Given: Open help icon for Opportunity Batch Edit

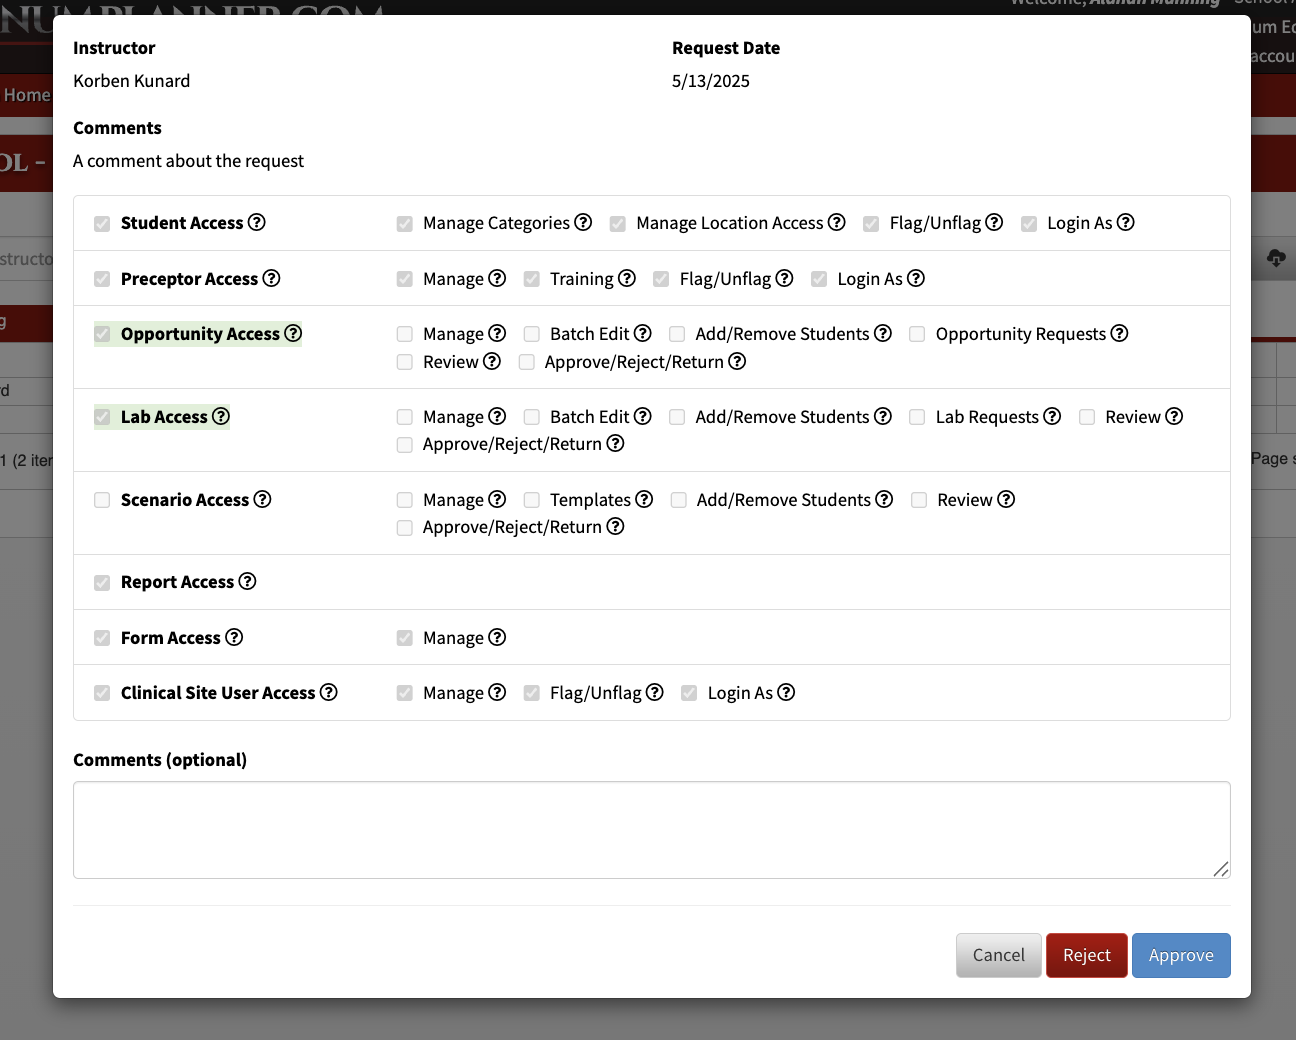Looking at the screenshot, I should (643, 333).
